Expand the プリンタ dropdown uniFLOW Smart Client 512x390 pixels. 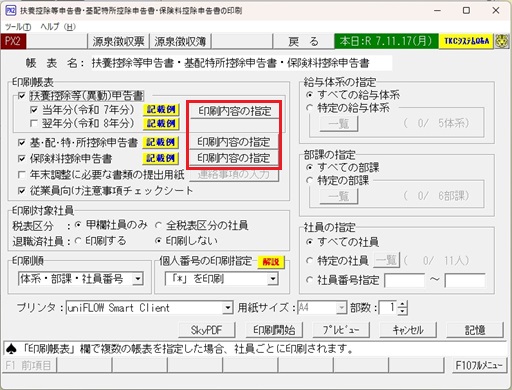pos(227,308)
